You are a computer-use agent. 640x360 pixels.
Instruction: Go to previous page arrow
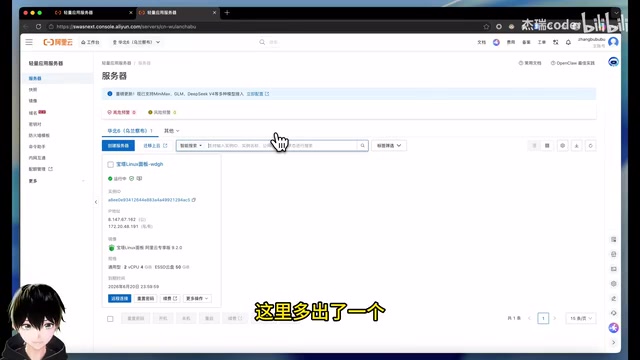click(529, 318)
